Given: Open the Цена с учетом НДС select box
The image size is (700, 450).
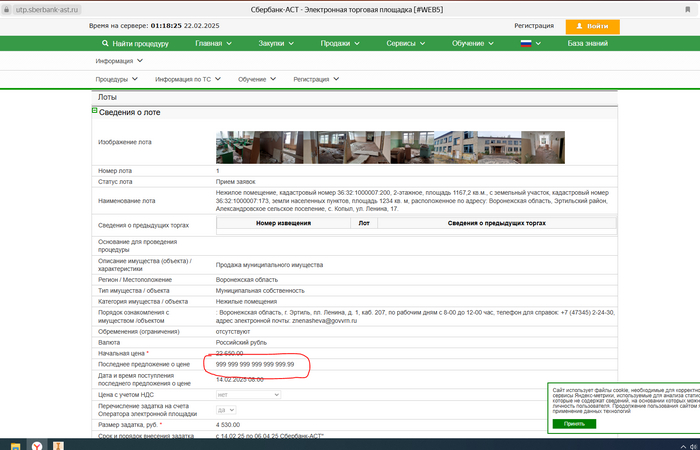Looking at the screenshot, I should 248,395.
